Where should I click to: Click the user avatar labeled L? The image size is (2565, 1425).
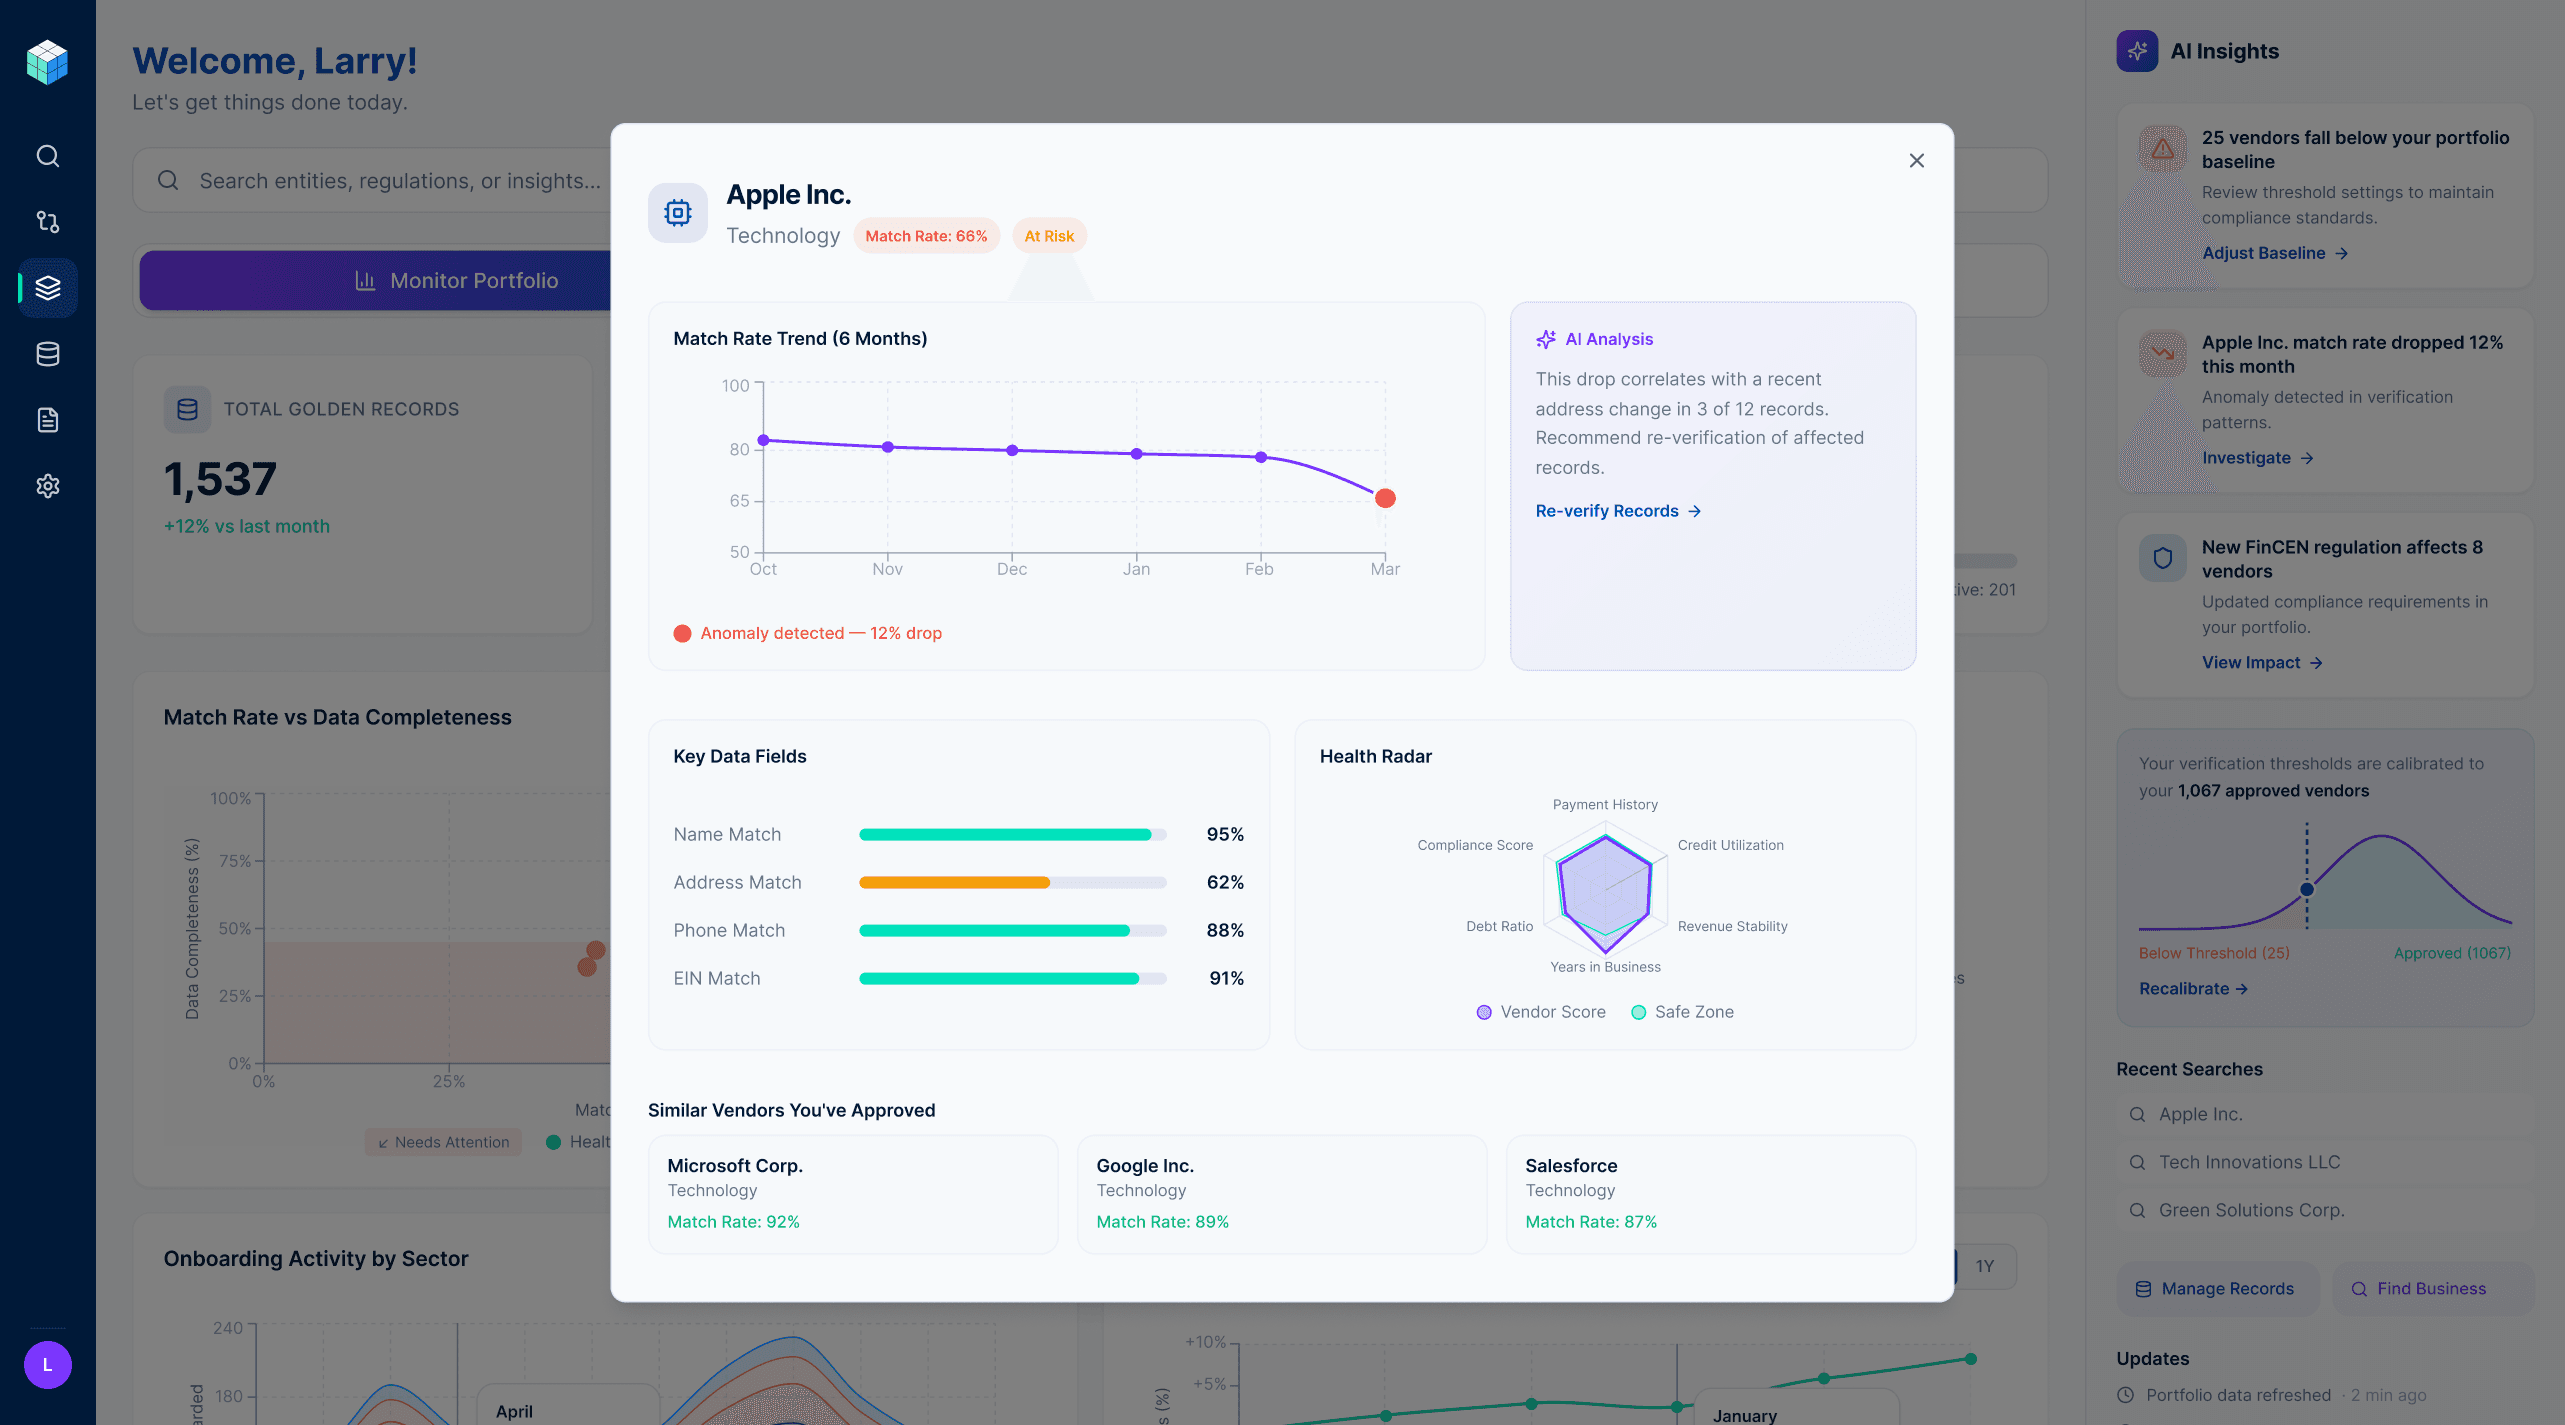[x=47, y=1365]
